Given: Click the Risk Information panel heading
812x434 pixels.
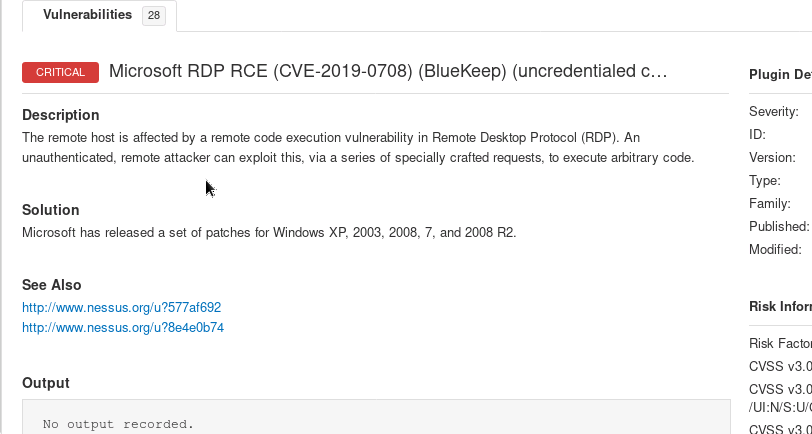Looking at the screenshot, I should click(x=780, y=307).
